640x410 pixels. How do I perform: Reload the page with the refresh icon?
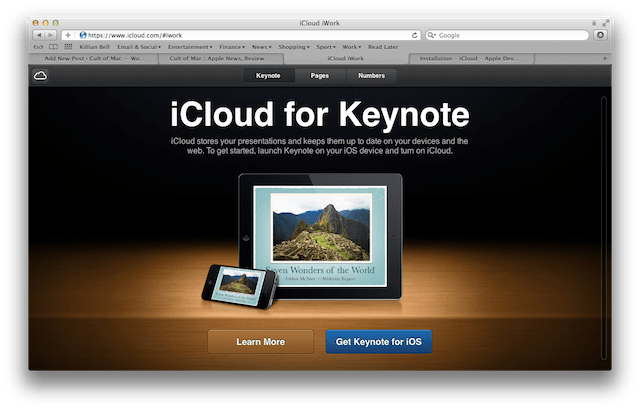(414, 34)
